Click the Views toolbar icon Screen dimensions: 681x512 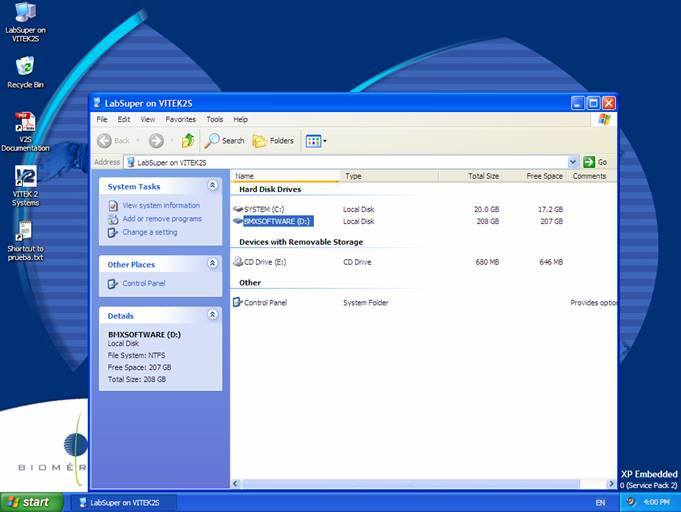(x=313, y=141)
